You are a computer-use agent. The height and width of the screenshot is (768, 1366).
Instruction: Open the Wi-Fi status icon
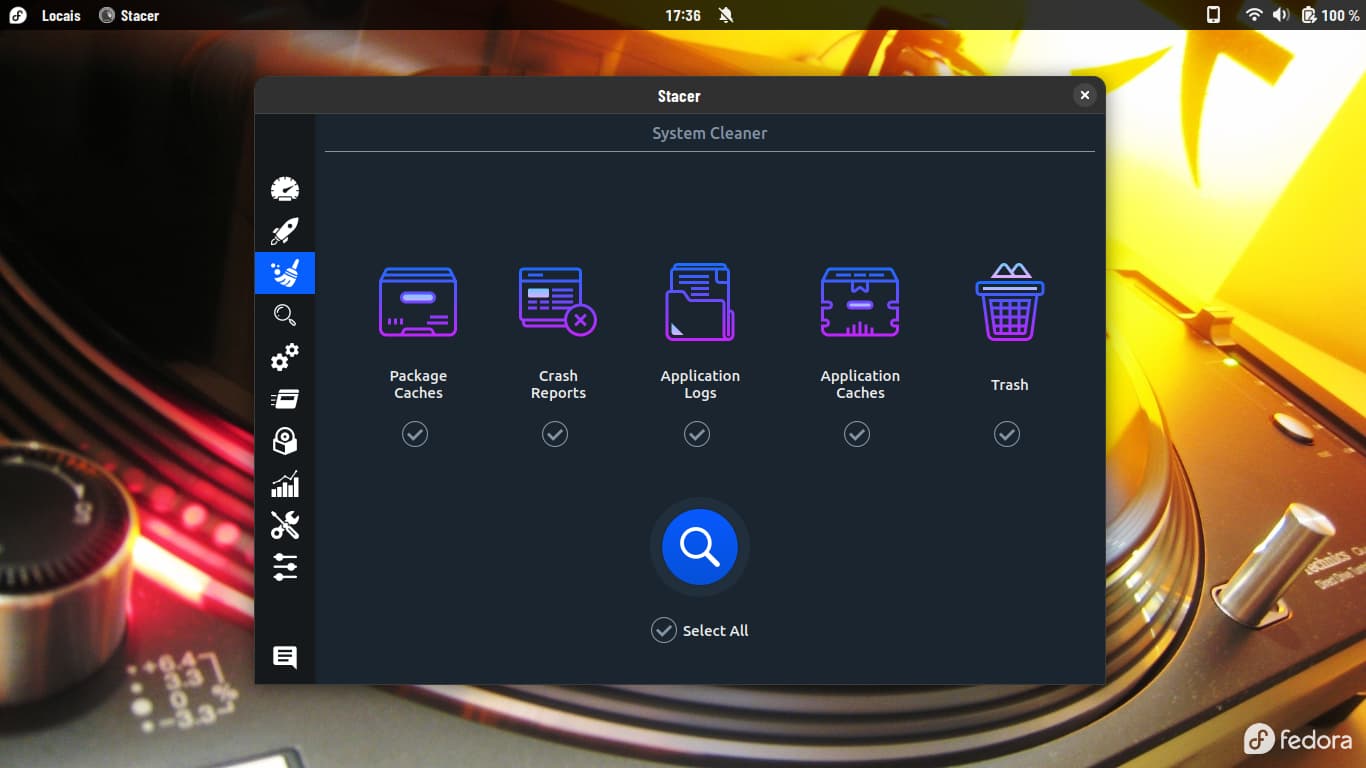[1254, 15]
